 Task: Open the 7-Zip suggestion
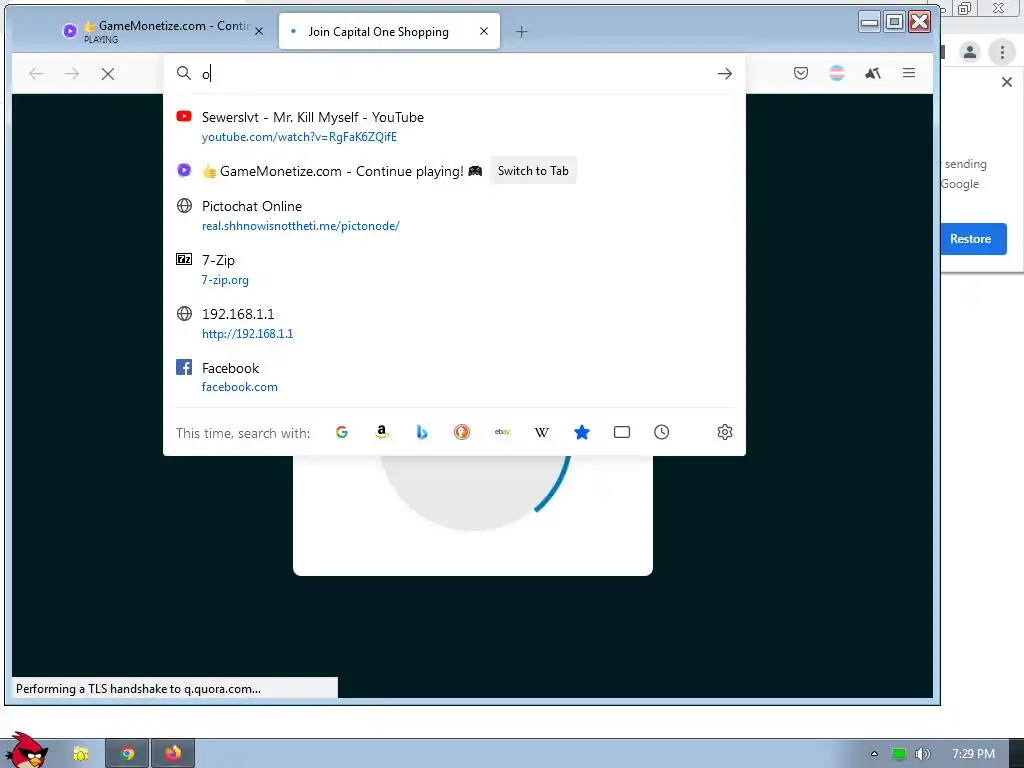(455, 270)
